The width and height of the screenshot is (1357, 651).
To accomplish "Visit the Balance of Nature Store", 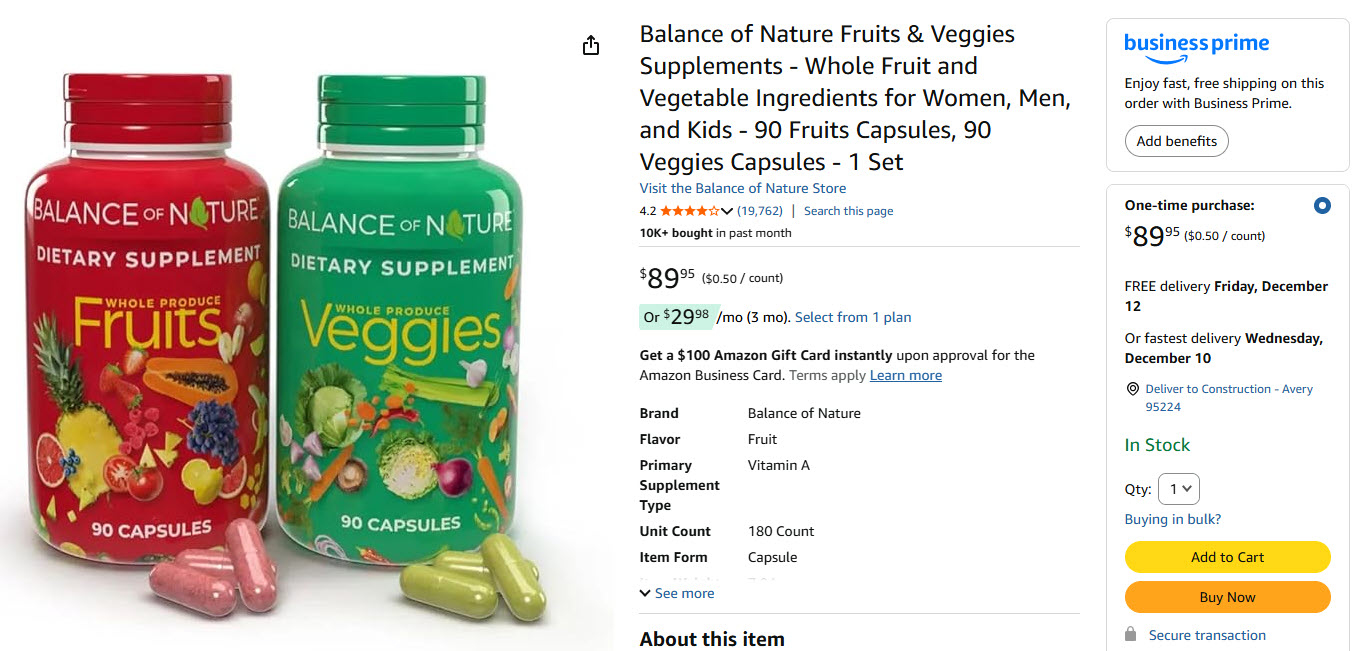I will (743, 188).
